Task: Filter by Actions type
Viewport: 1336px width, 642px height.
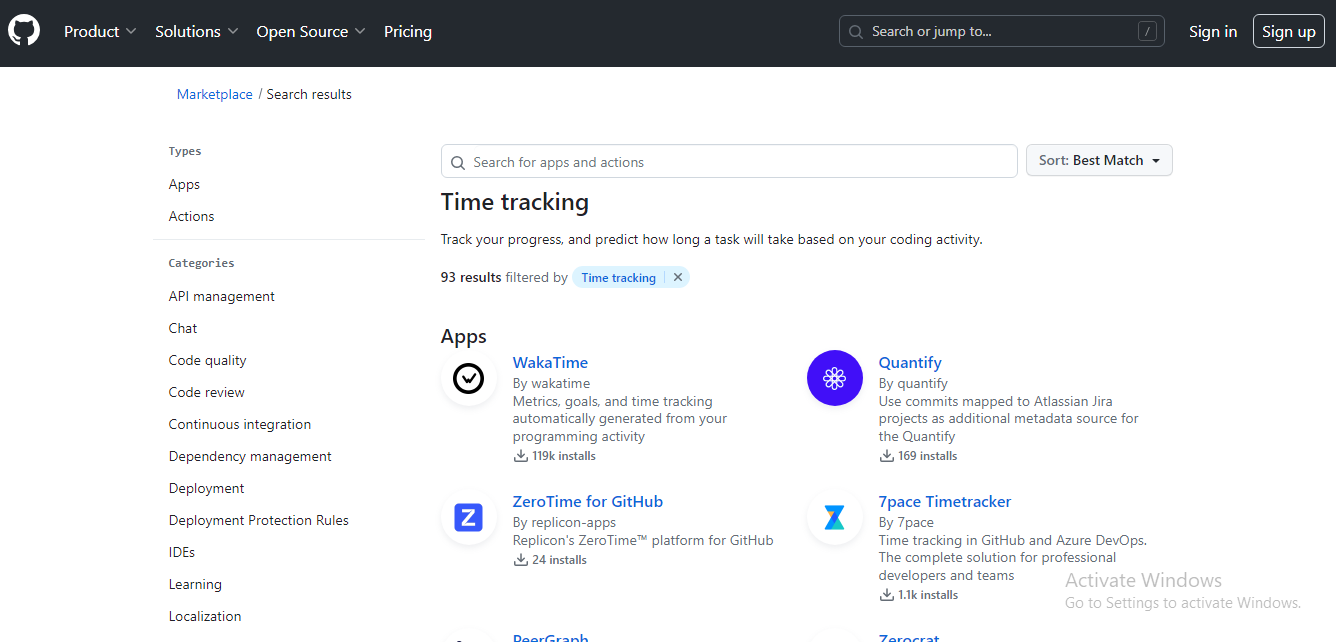Action: 191,216
